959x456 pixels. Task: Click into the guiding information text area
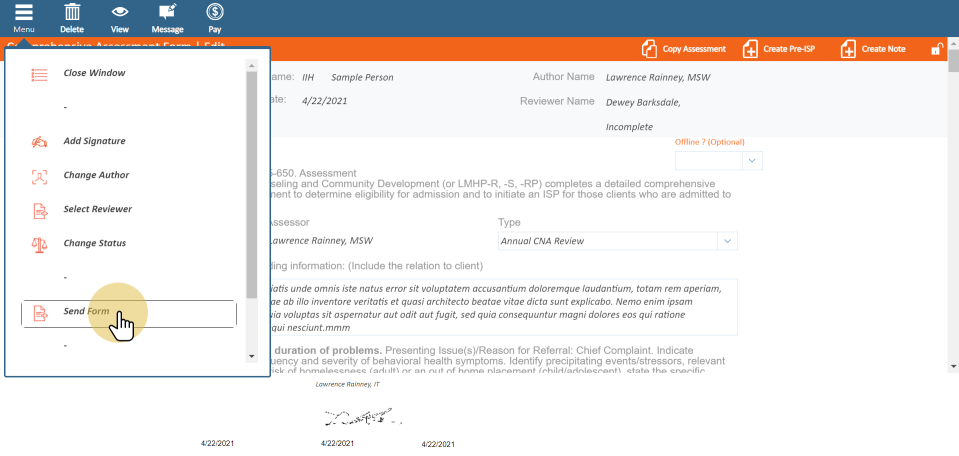pos(500,307)
